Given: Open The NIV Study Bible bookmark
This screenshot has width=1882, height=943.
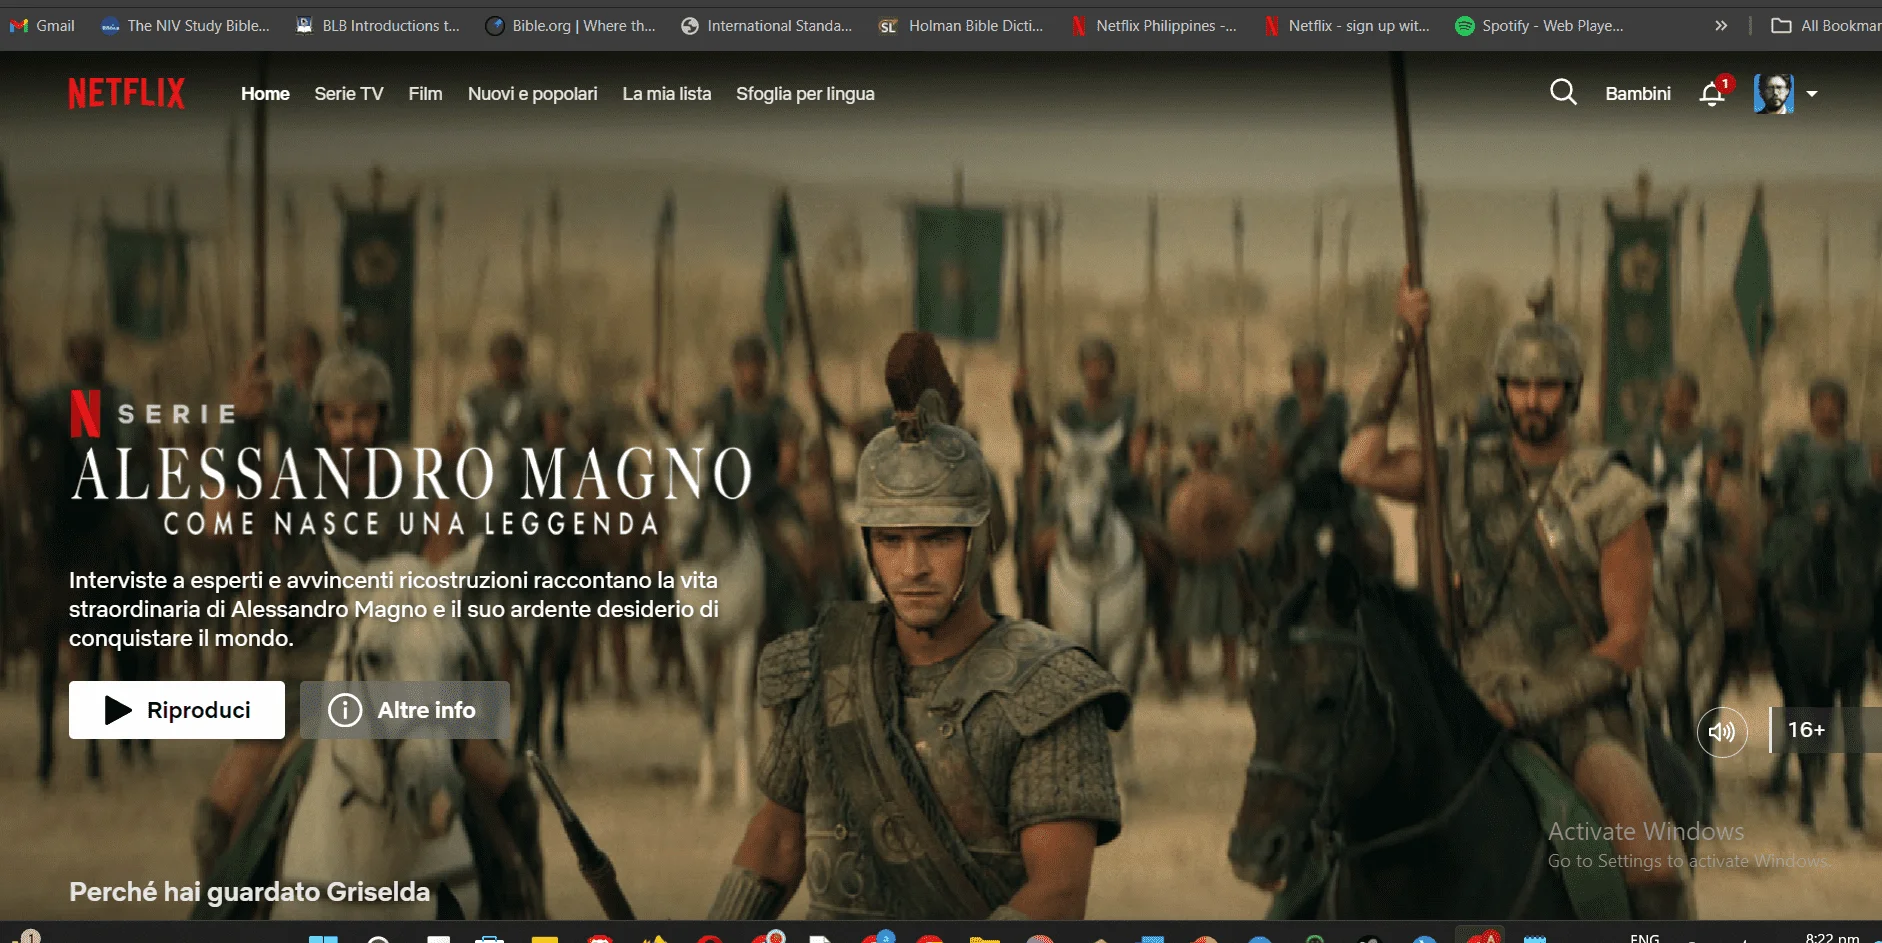Looking at the screenshot, I should [186, 26].
